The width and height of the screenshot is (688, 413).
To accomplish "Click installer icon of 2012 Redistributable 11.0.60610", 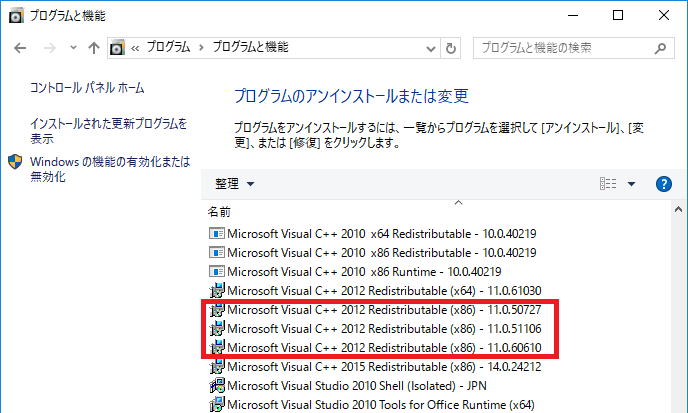I will 217,348.
